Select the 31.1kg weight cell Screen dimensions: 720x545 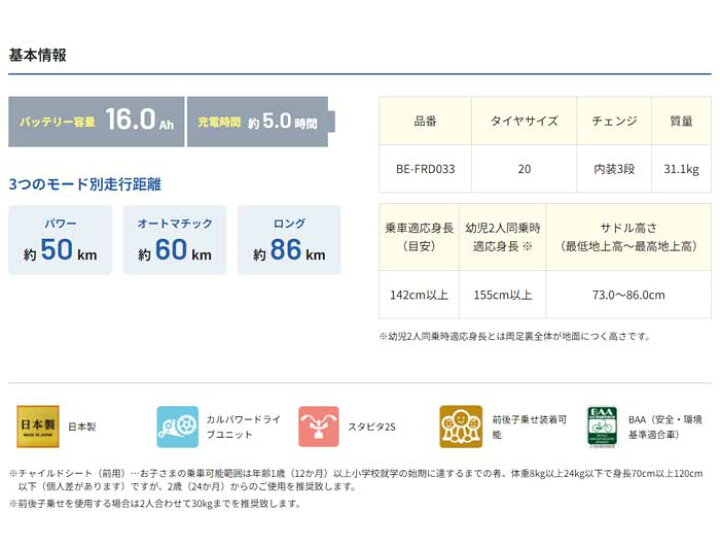681,169
